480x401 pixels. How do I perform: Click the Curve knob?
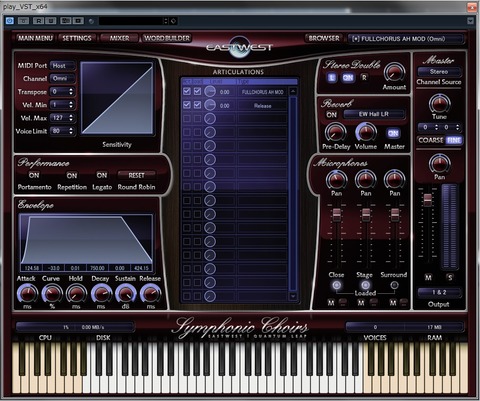[x=52, y=294]
